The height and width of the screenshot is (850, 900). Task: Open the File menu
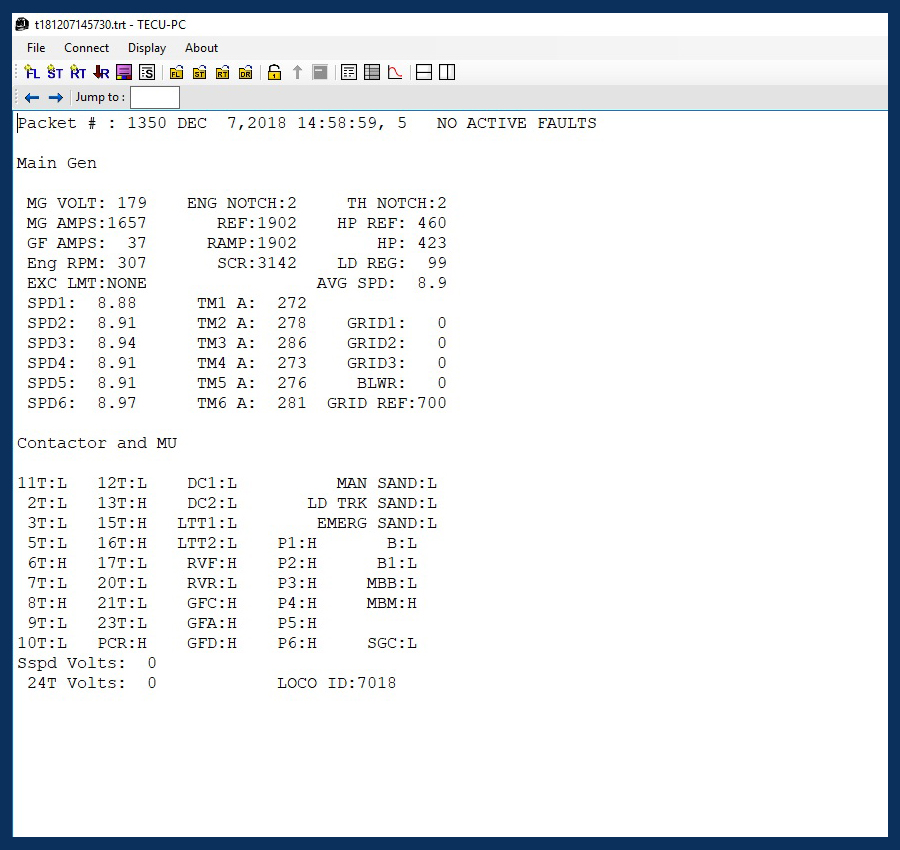[36, 48]
